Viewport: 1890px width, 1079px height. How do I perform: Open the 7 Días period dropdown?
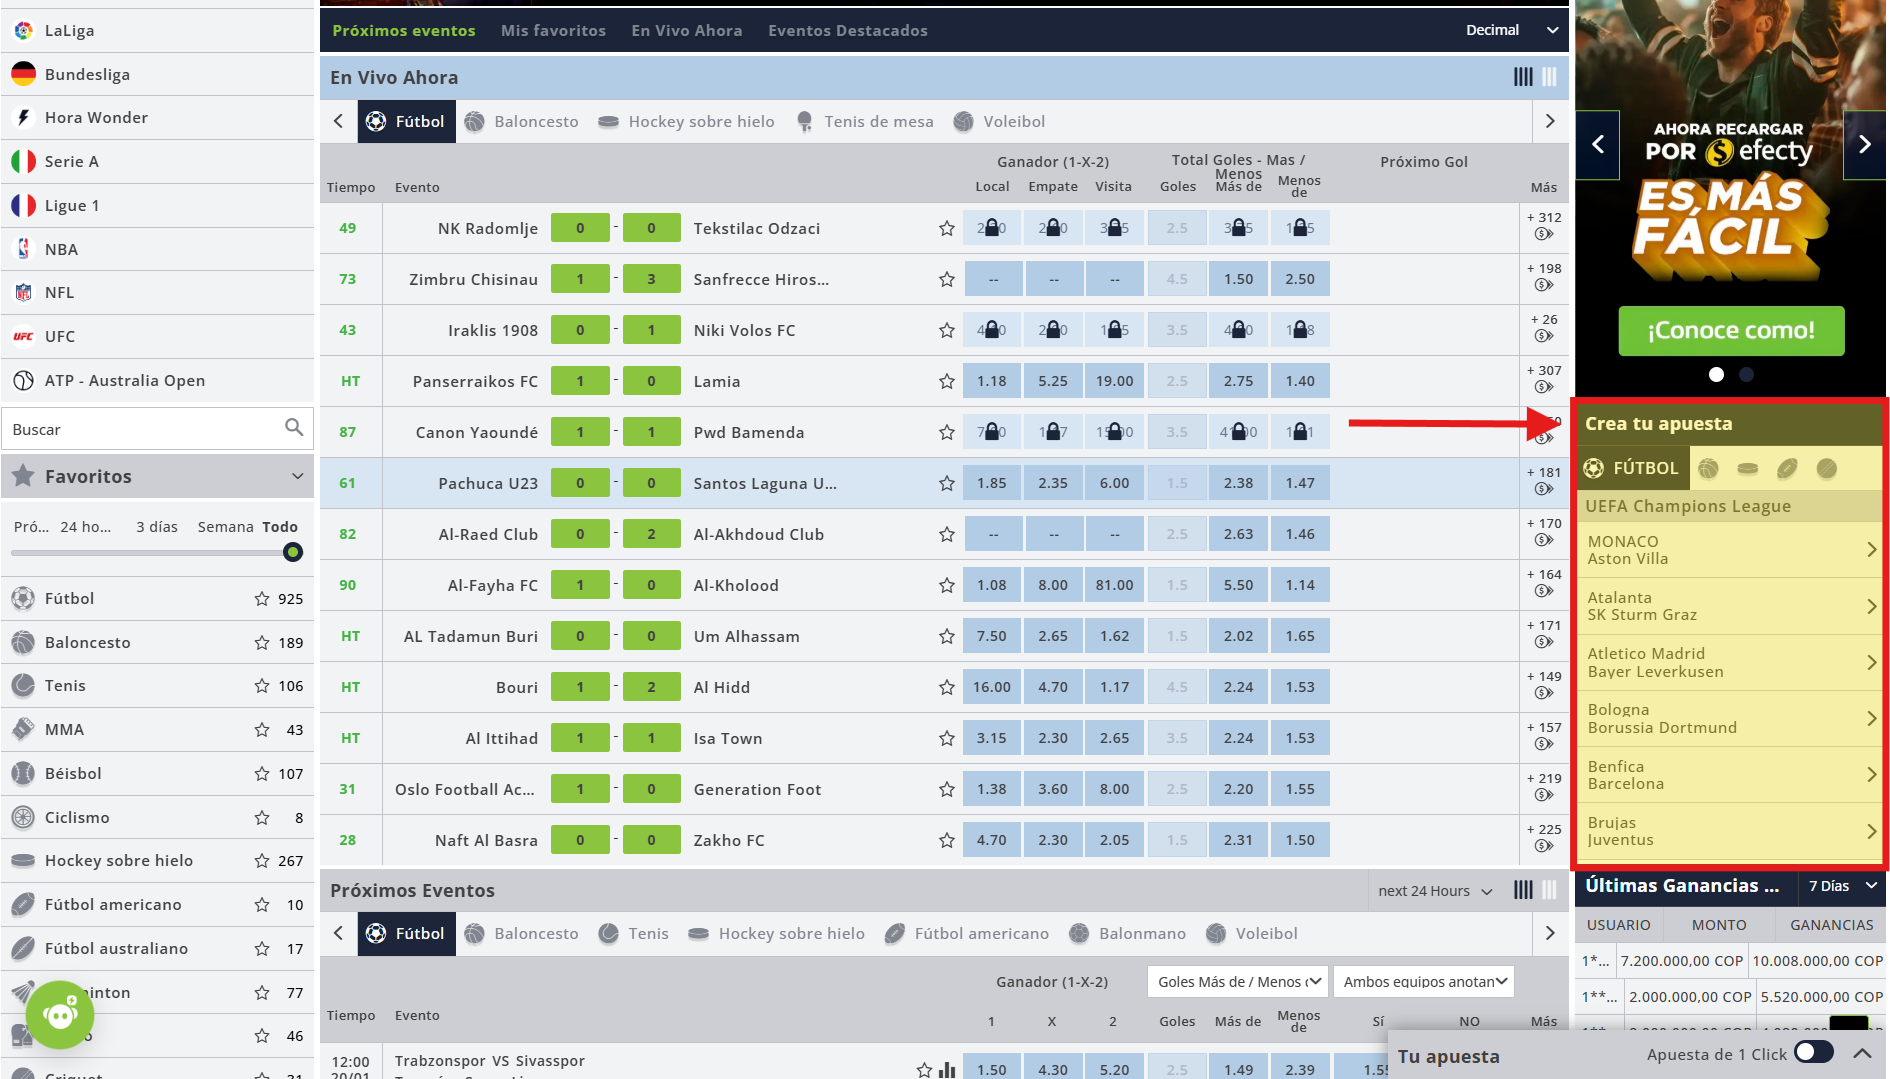(1842, 885)
